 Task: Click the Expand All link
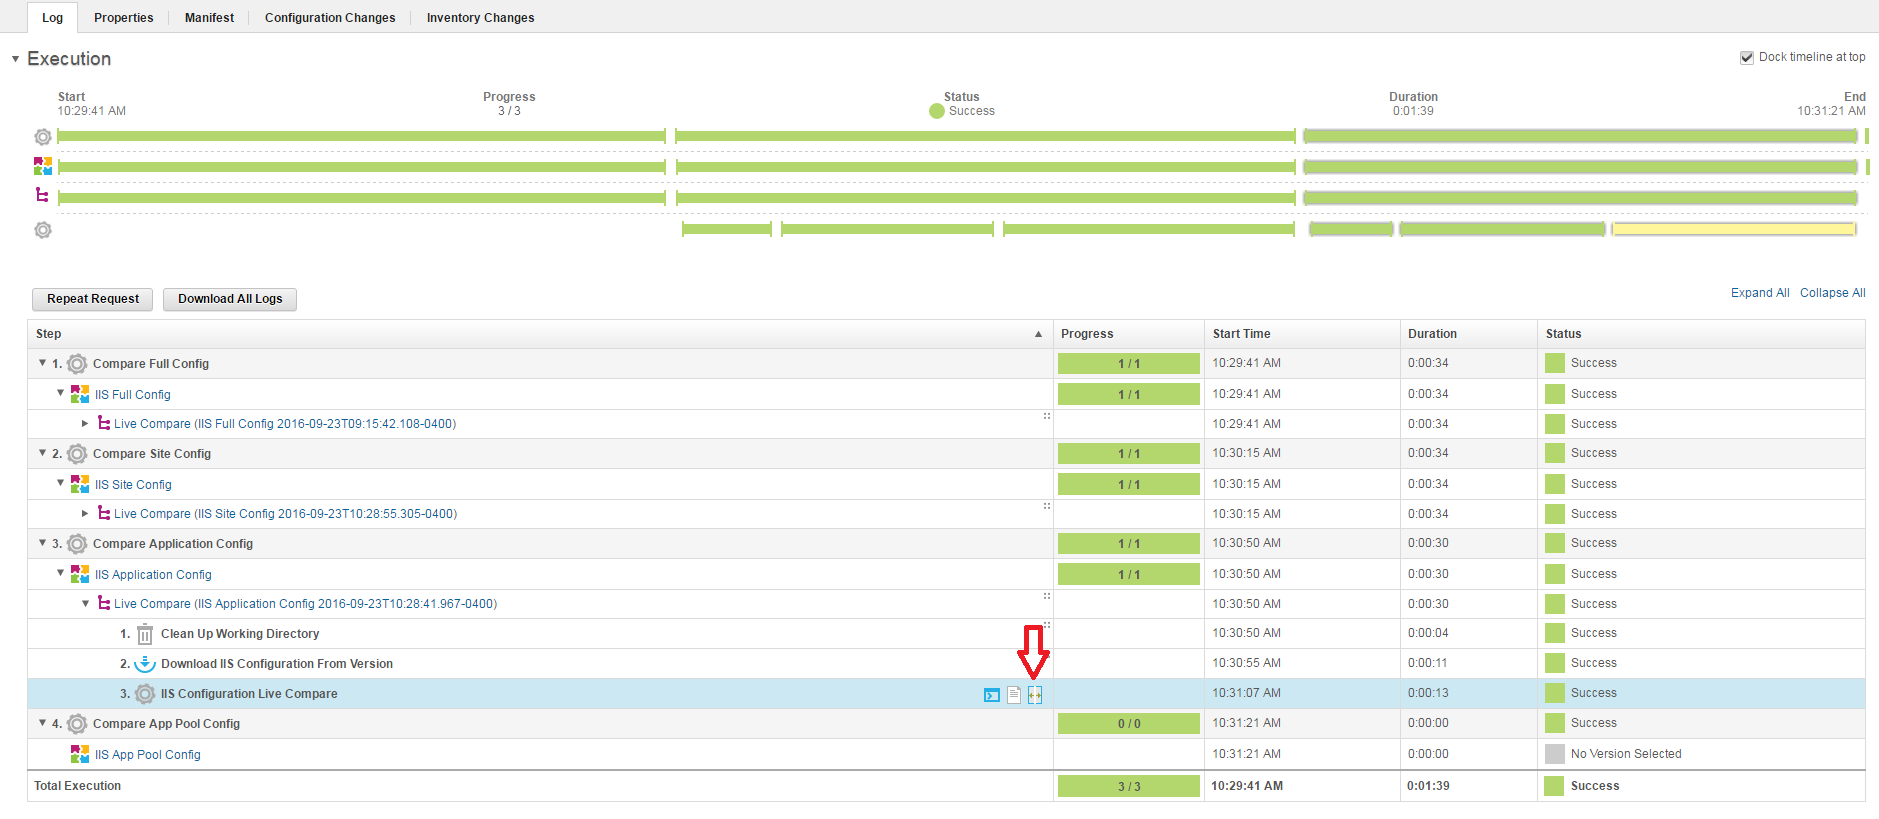1759,293
